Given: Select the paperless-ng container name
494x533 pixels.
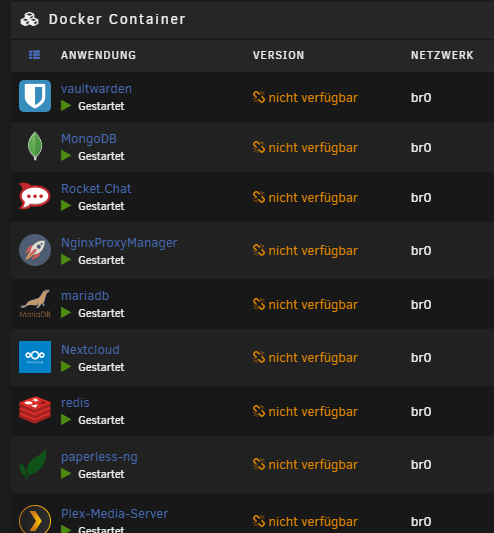Looking at the screenshot, I should 99,457.
